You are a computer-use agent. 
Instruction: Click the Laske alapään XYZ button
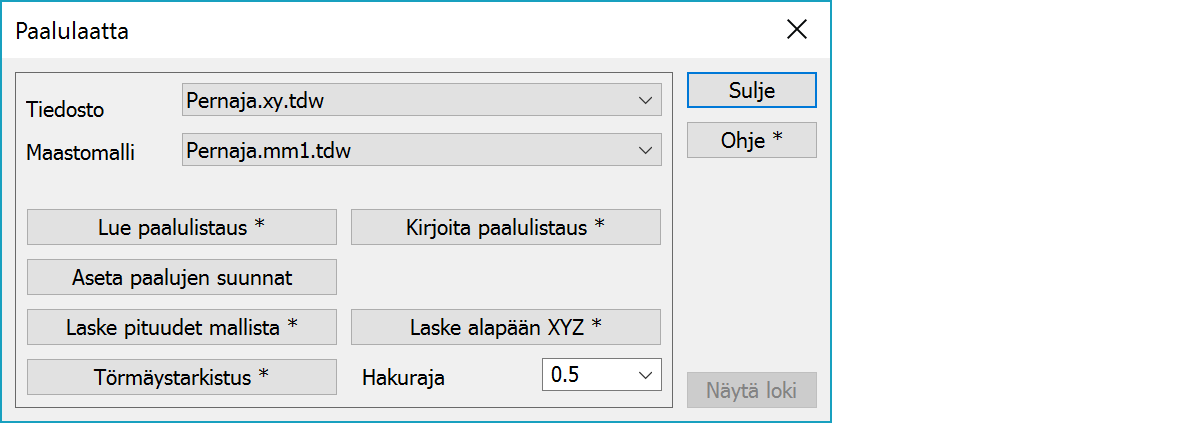click(x=505, y=327)
